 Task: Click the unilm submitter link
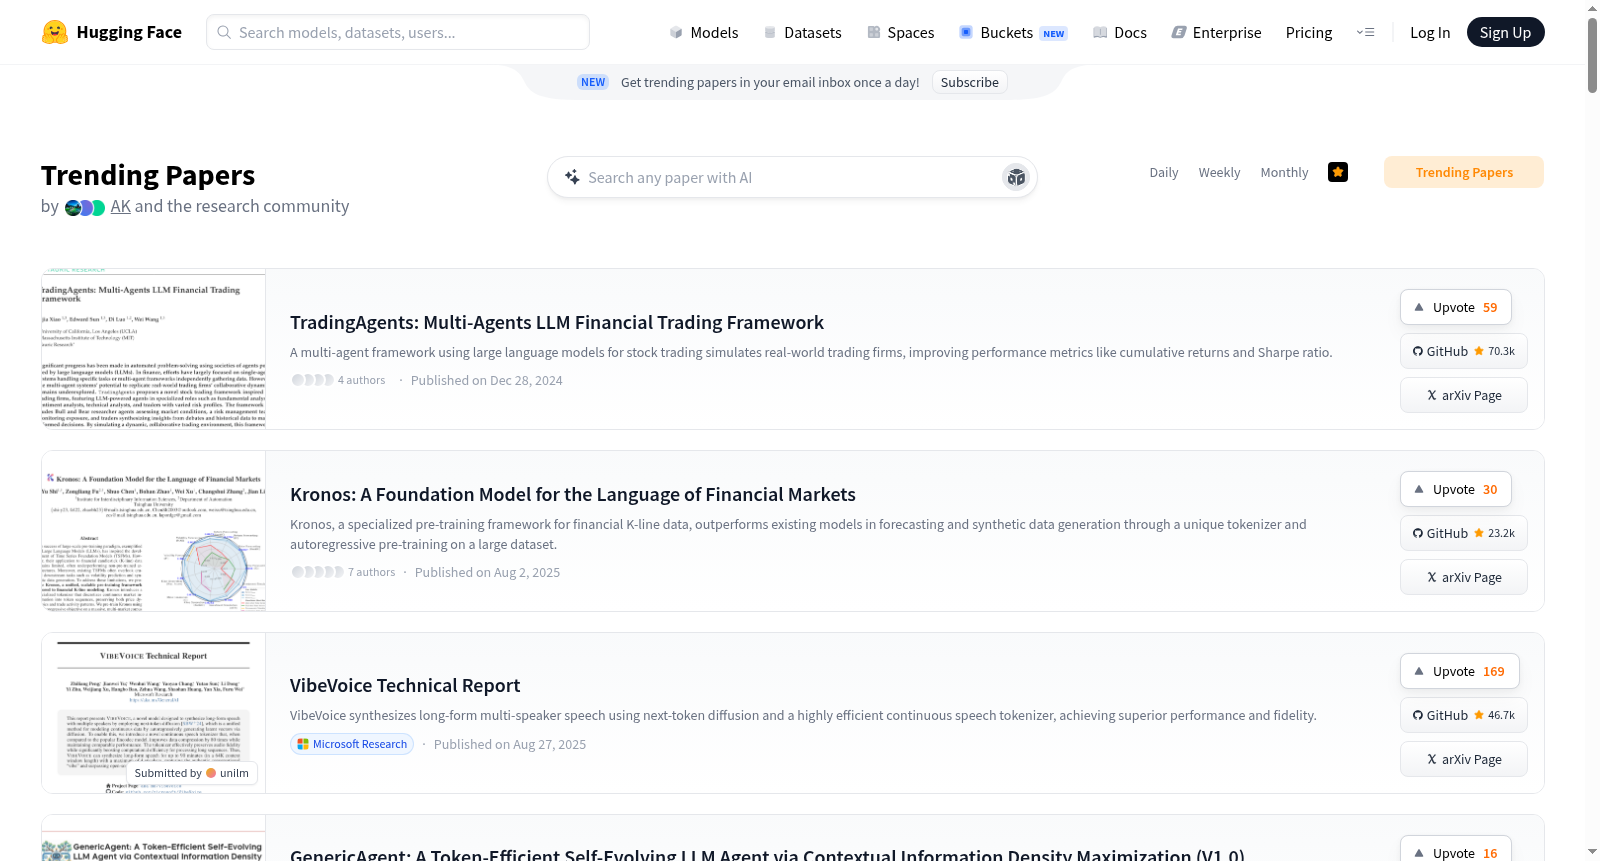pos(228,773)
